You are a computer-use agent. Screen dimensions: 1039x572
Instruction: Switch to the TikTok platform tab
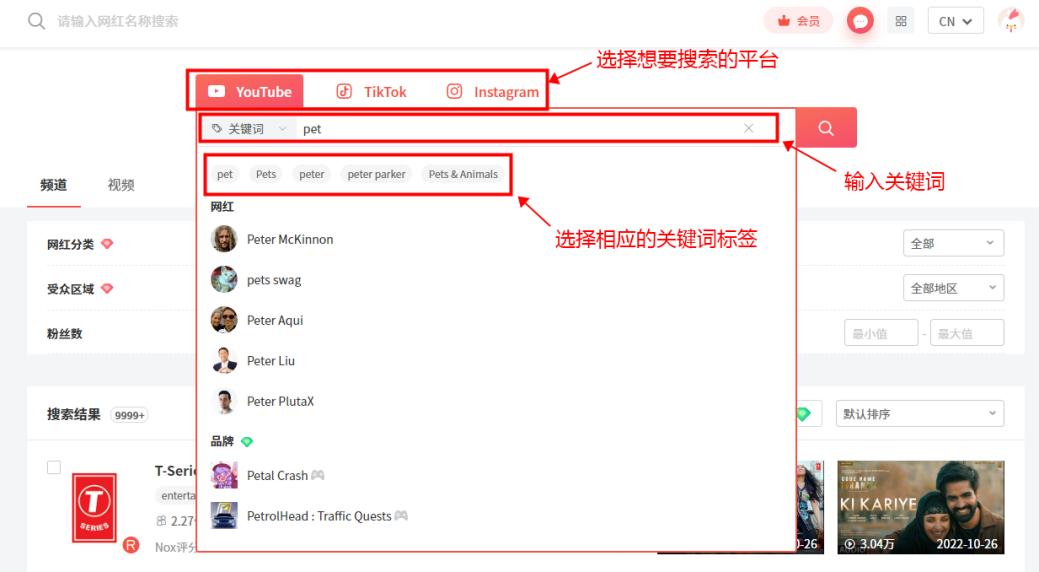pyautogui.click(x=371, y=92)
